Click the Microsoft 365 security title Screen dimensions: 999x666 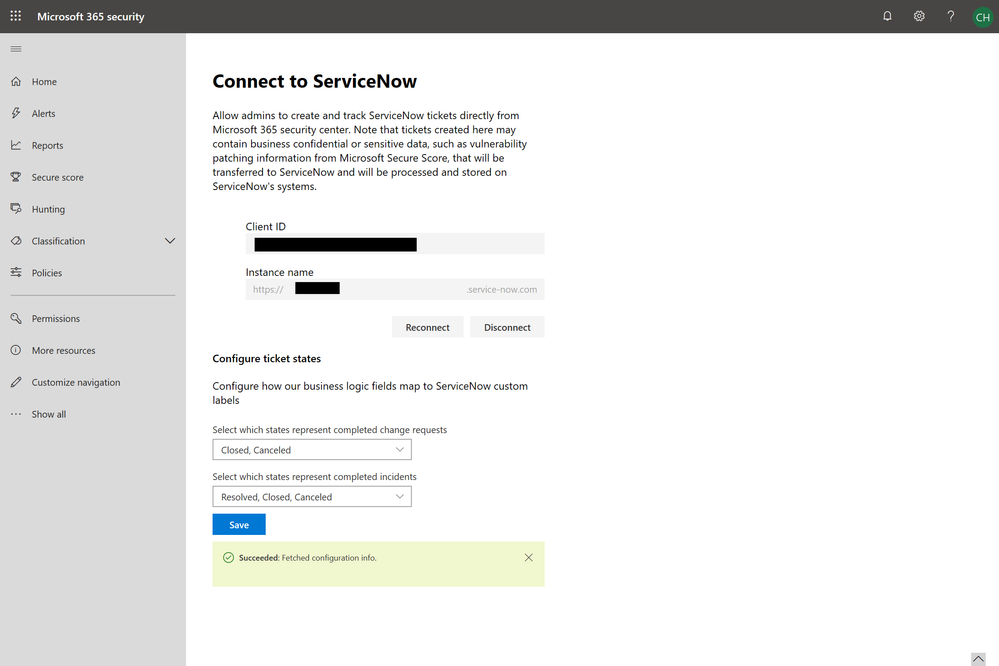[x=90, y=17]
